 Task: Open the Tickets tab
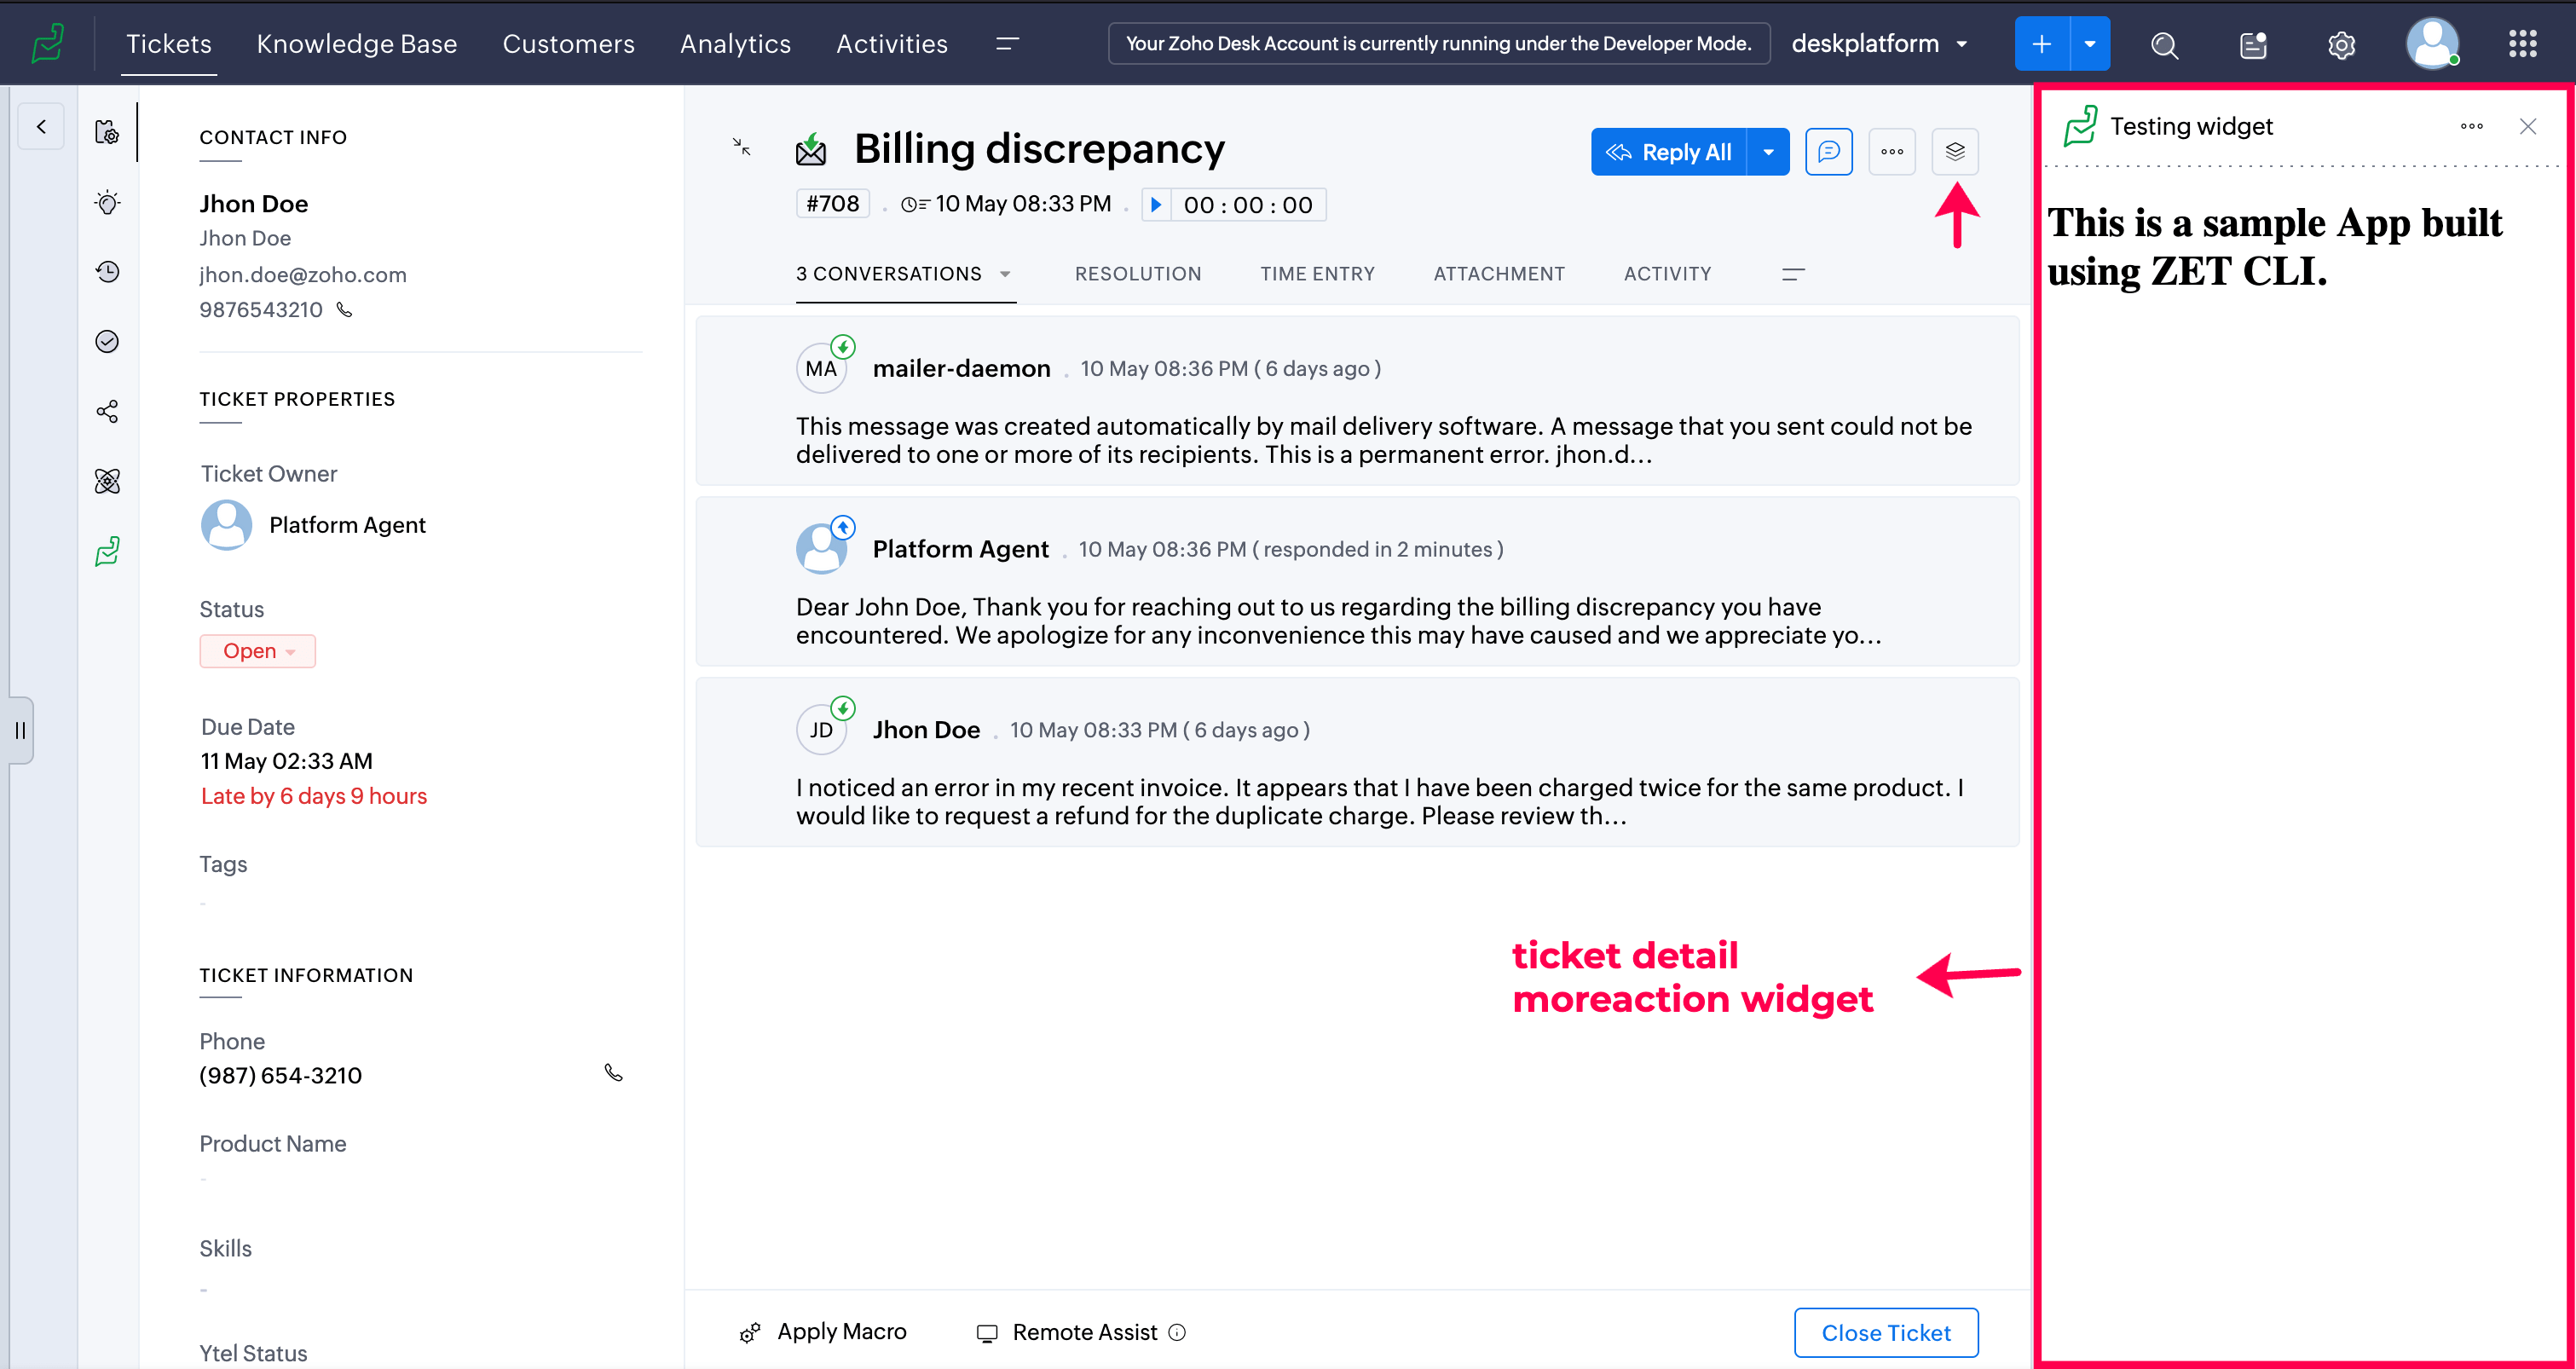click(169, 44)
